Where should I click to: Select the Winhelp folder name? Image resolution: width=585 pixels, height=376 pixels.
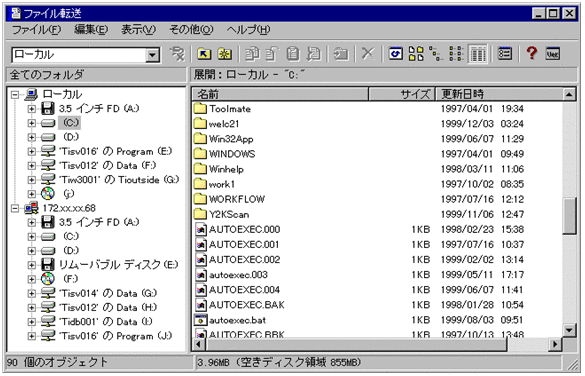click(x=226, y=169)
